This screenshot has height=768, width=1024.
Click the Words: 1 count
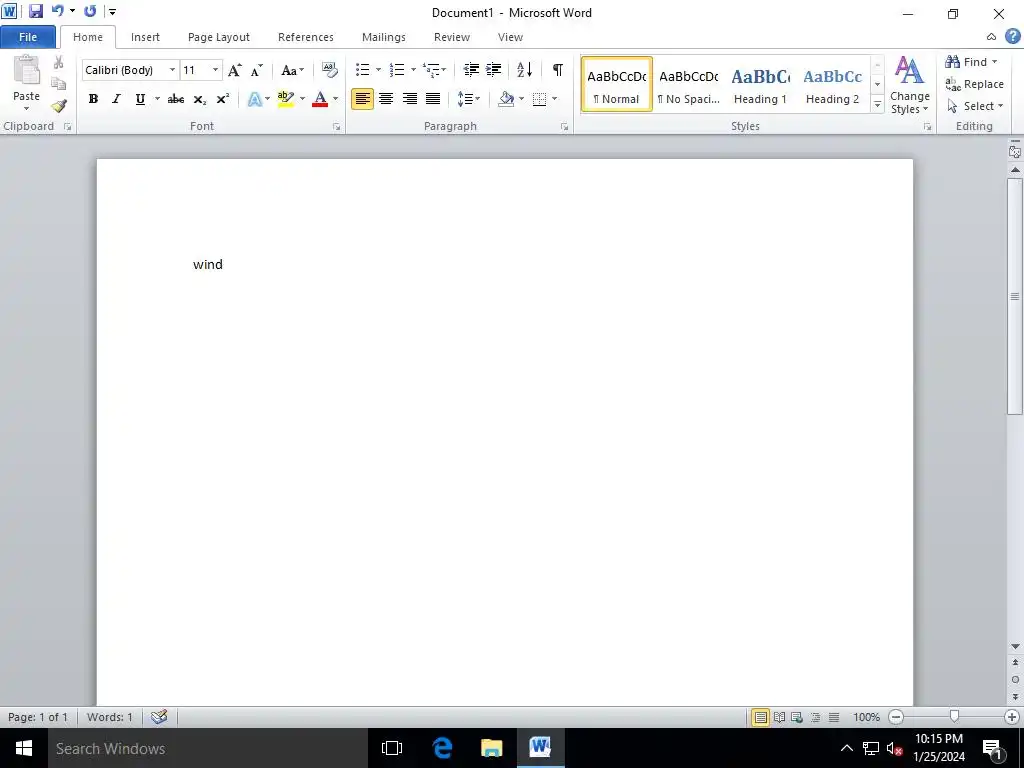point(110,717)
